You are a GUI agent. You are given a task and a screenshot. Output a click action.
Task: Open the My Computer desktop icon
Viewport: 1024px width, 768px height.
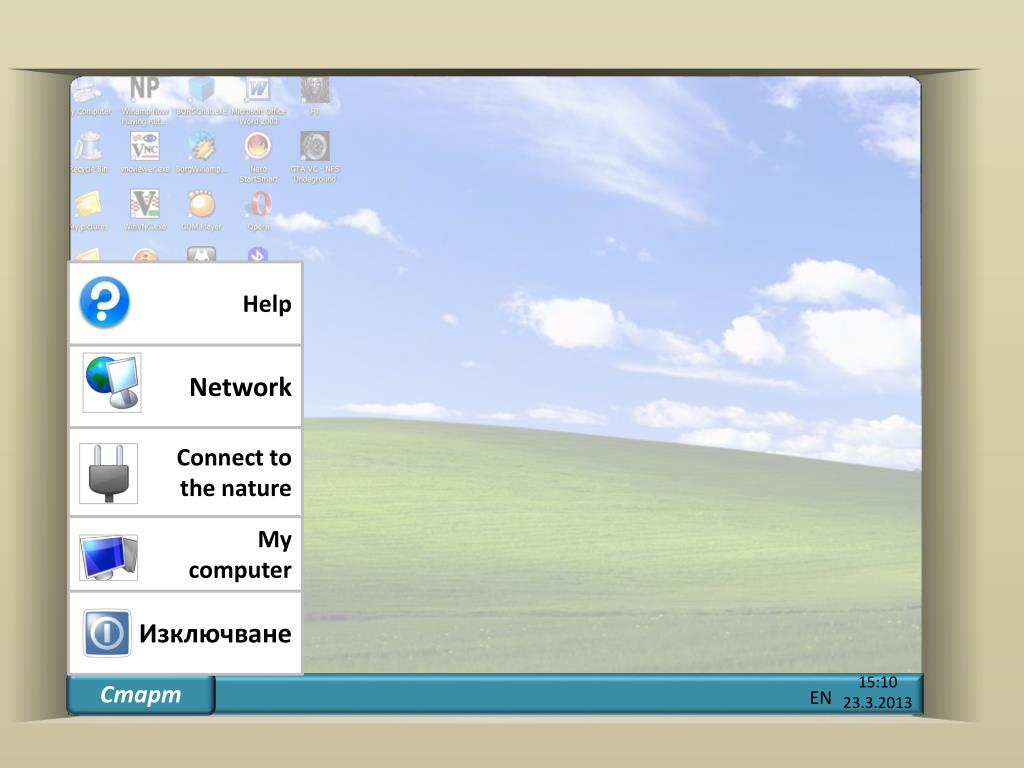point(90,98)
